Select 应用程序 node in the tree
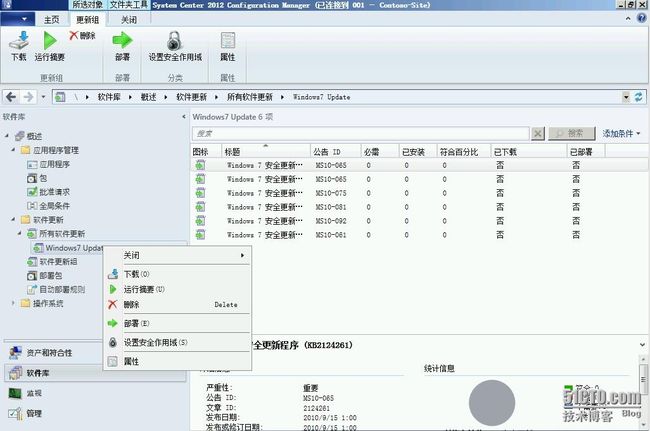Screen dimensions: 650x431 tap(54, 164)
